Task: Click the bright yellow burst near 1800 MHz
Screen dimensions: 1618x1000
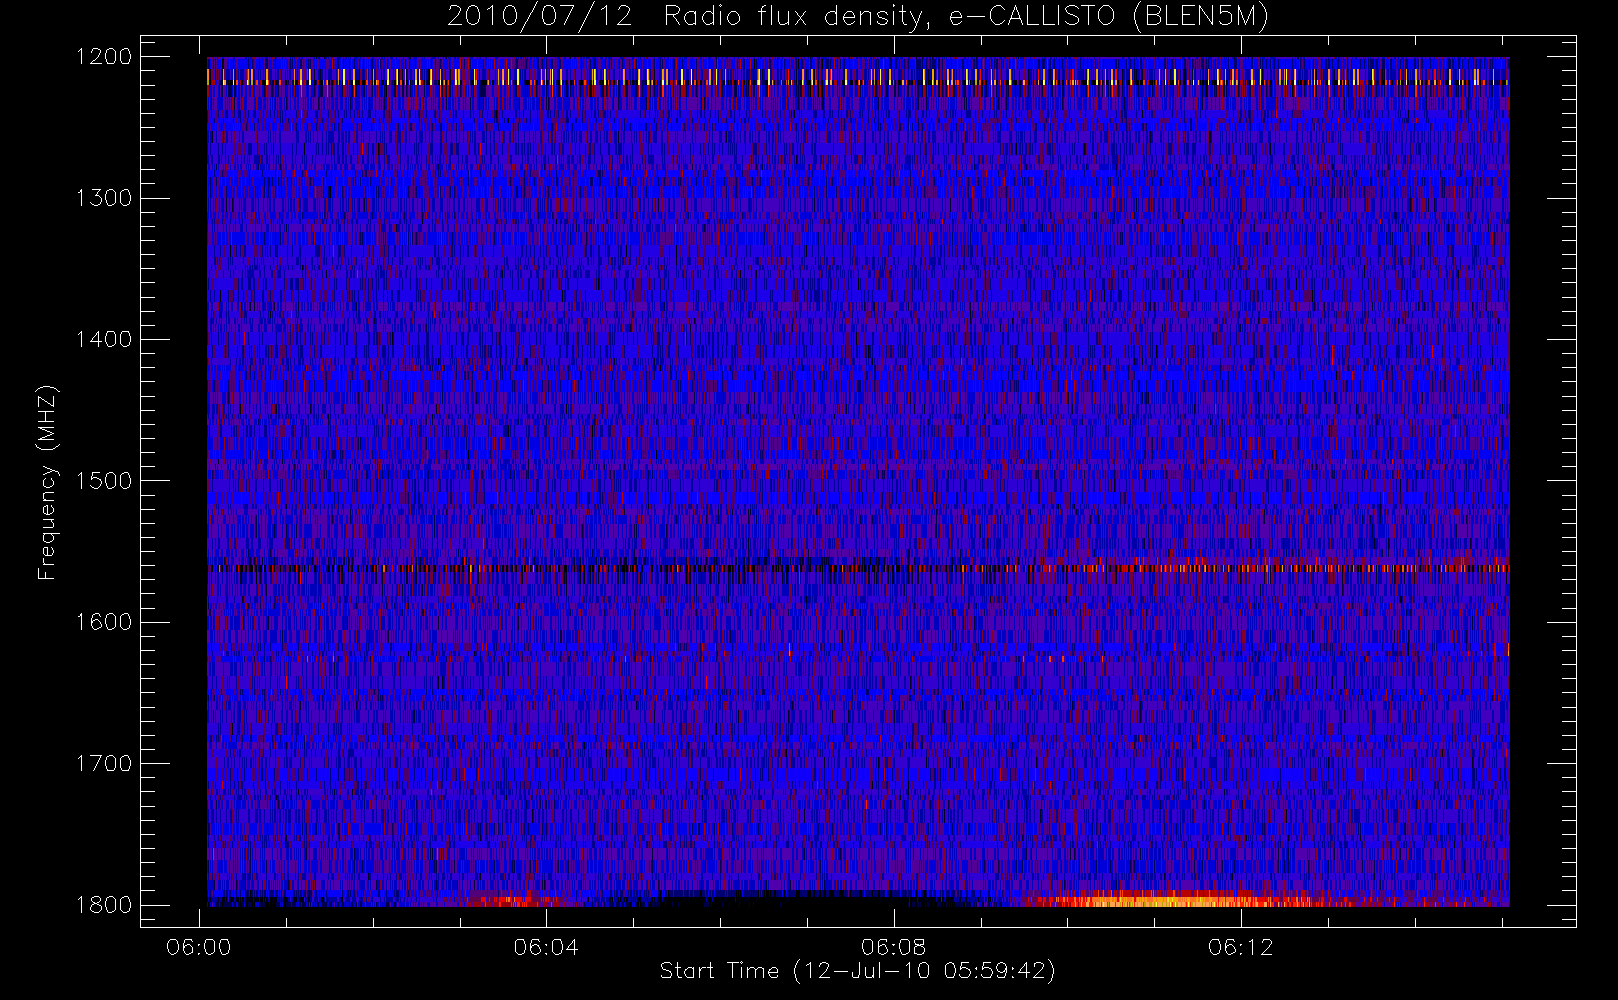Action: [1170, 899]
